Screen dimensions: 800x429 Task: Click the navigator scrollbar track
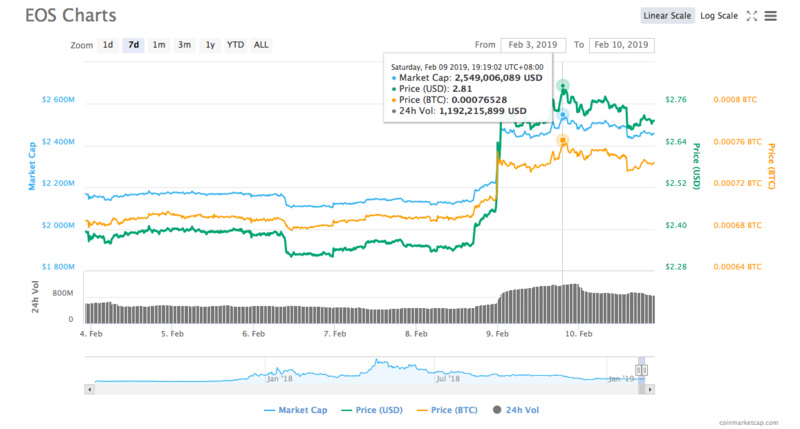[366, 389]
